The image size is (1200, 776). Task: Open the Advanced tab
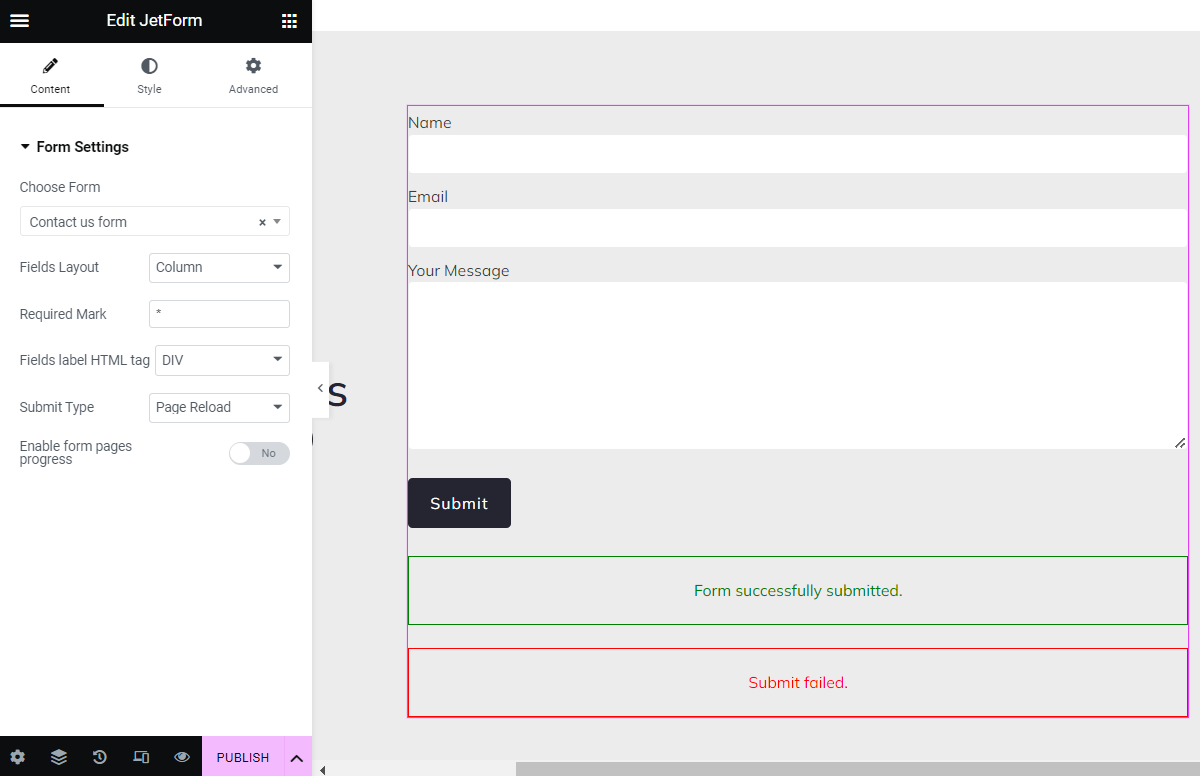(252, 75)
